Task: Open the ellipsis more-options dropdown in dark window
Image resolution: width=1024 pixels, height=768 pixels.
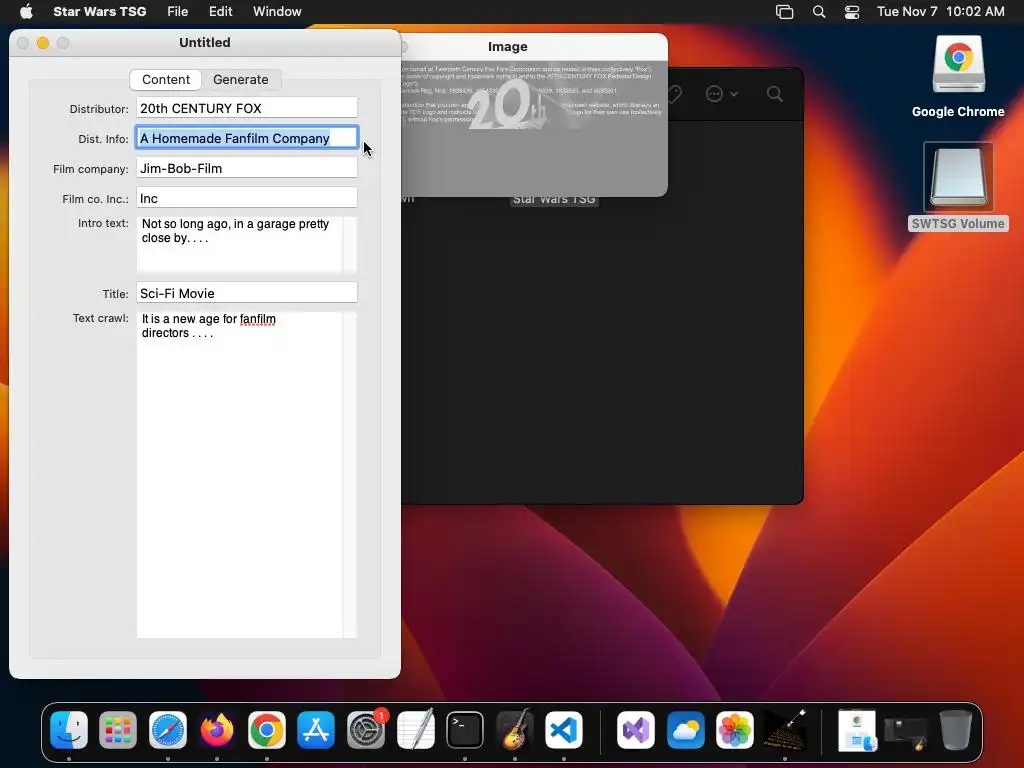Action: coord(721,94)
